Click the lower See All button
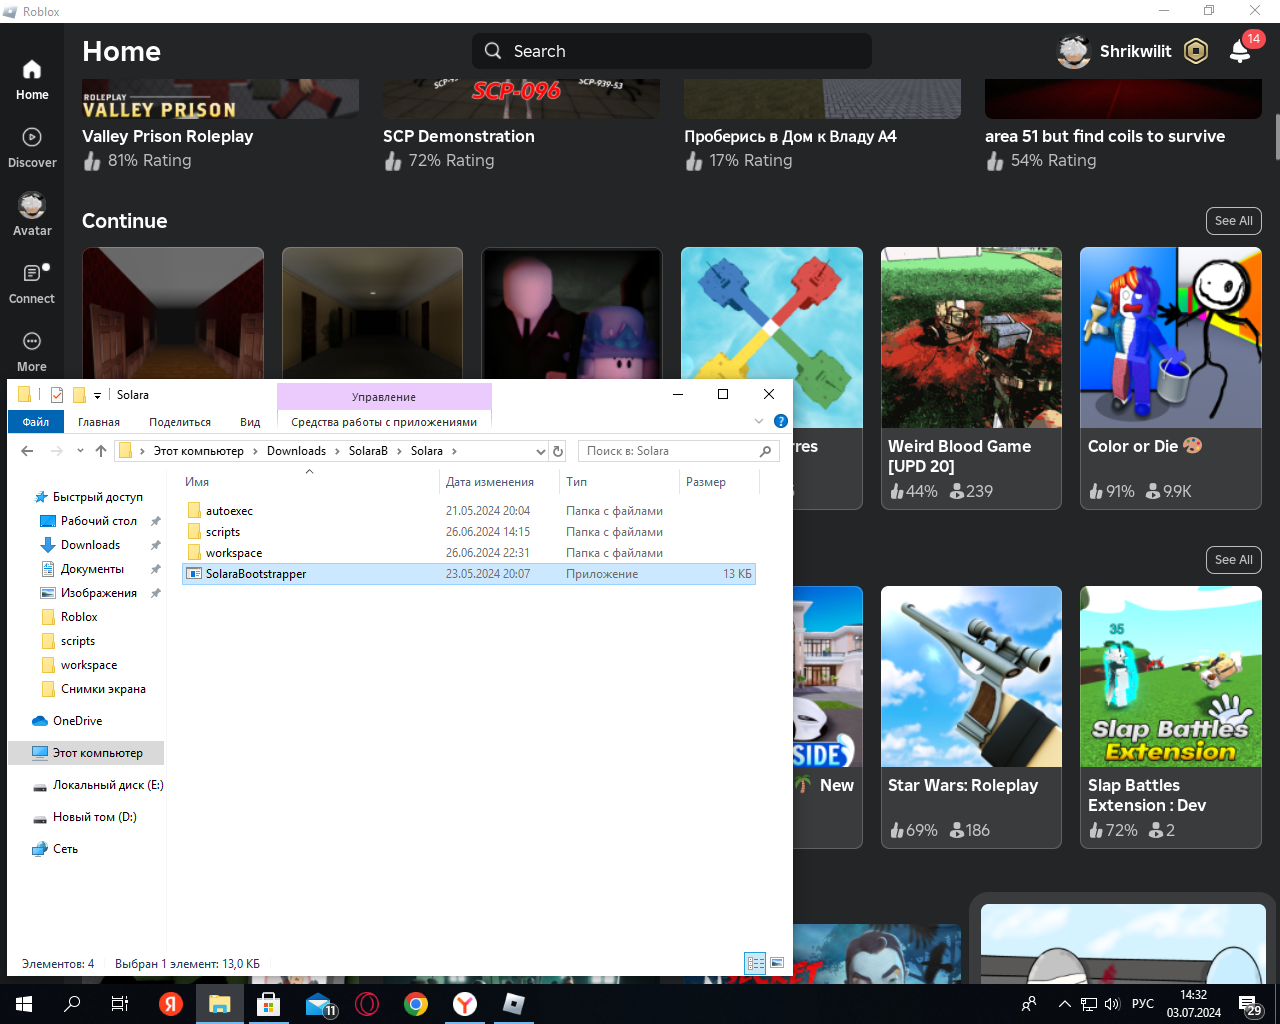This screenshot has height=1024, width=1280. 1234,560
